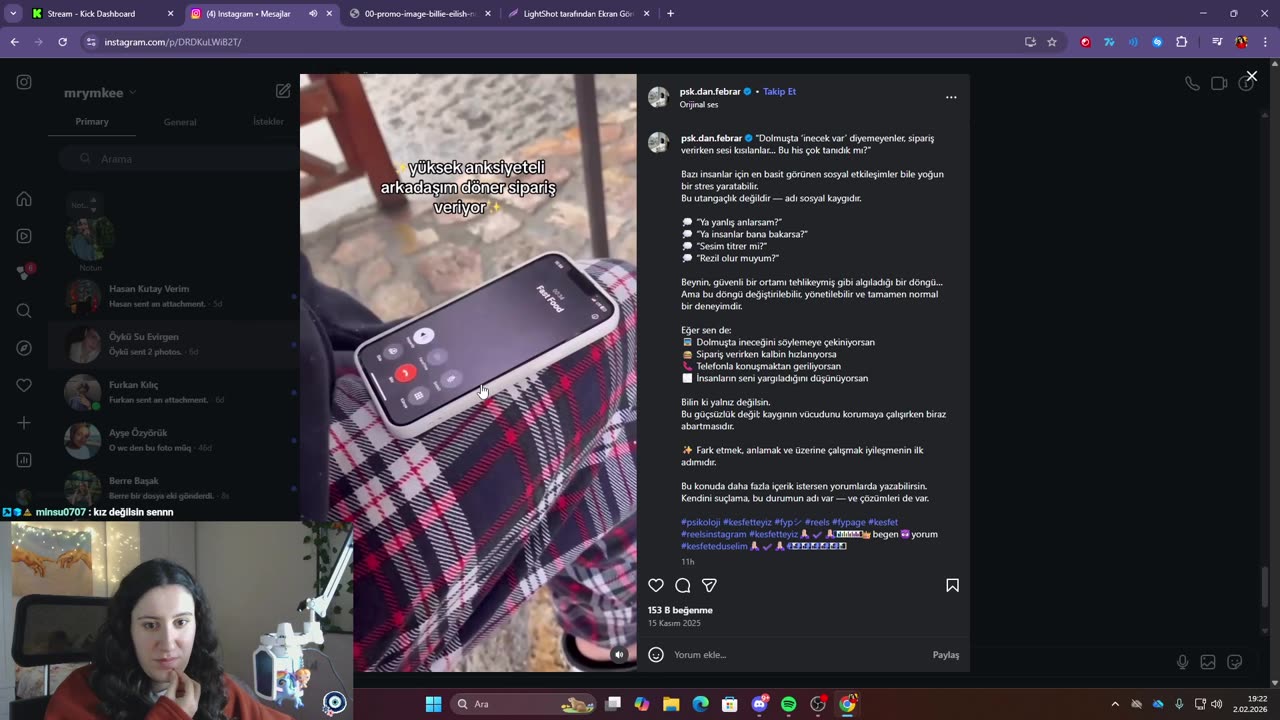Switch to the İstekler requests tab
This screenshot has width=1280, height=720.
[x=268, y=122]
